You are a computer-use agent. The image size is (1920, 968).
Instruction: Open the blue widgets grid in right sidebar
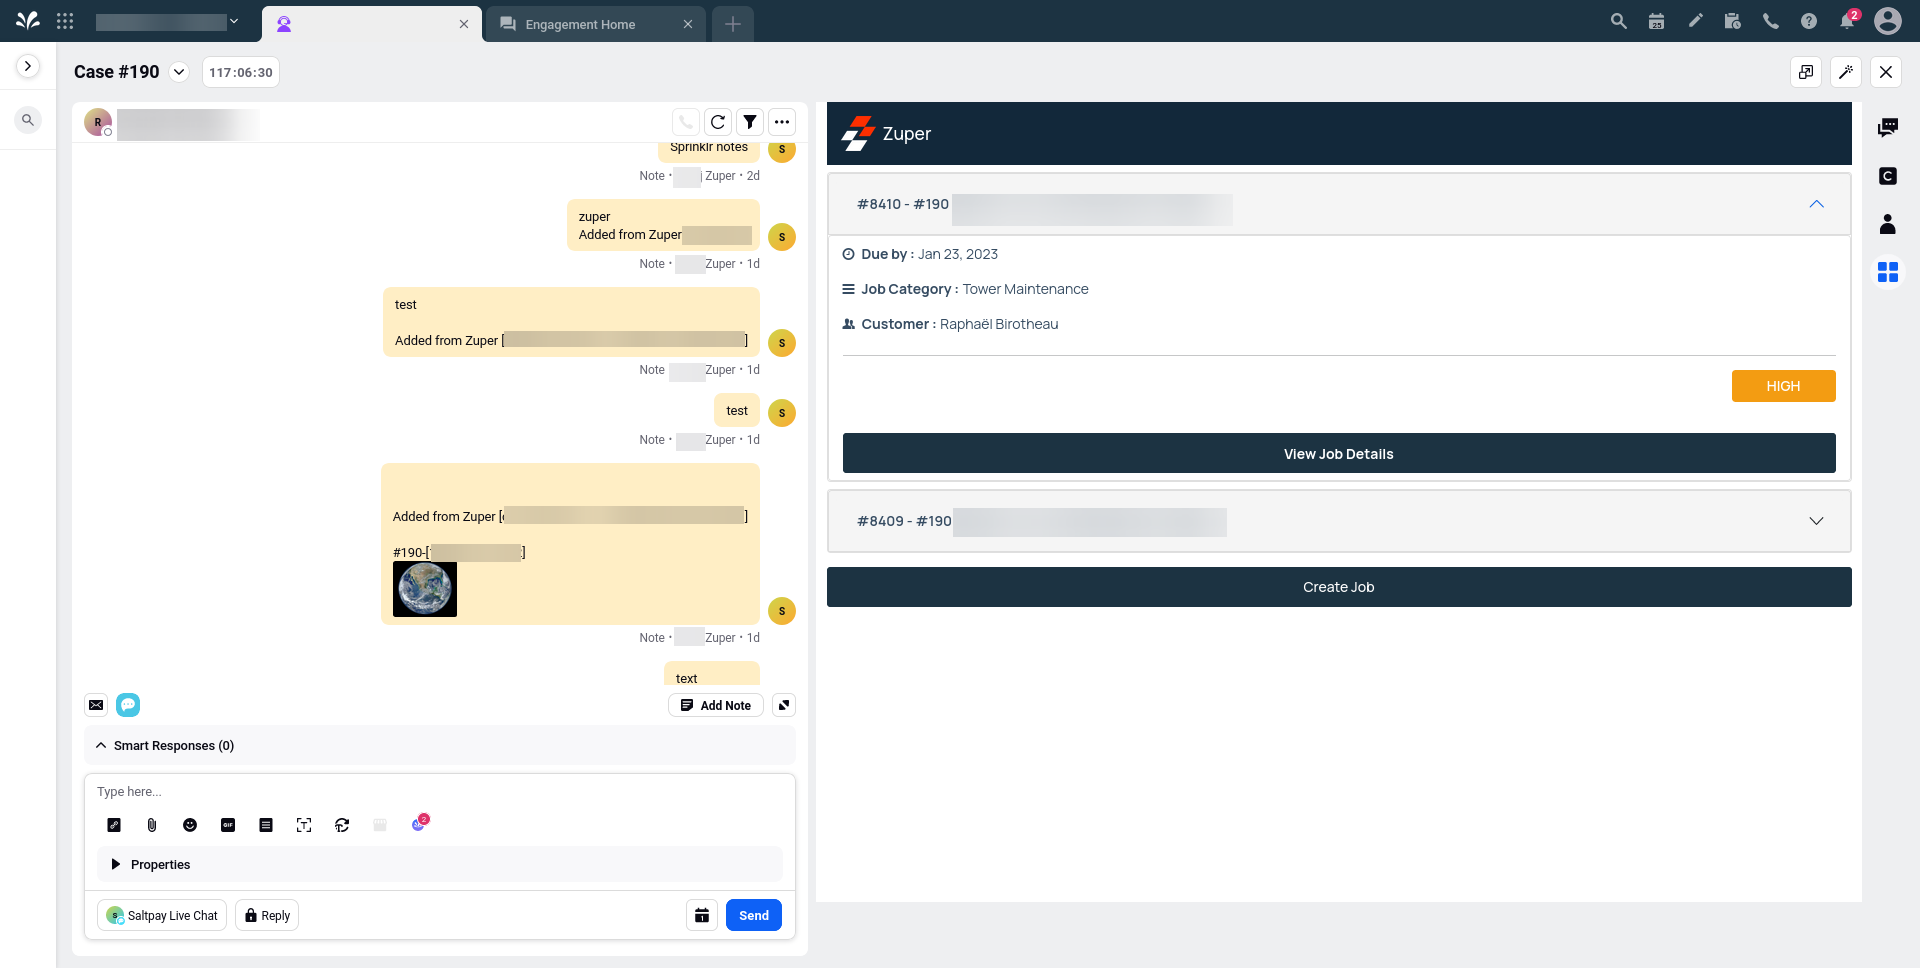click(1888, 272)
